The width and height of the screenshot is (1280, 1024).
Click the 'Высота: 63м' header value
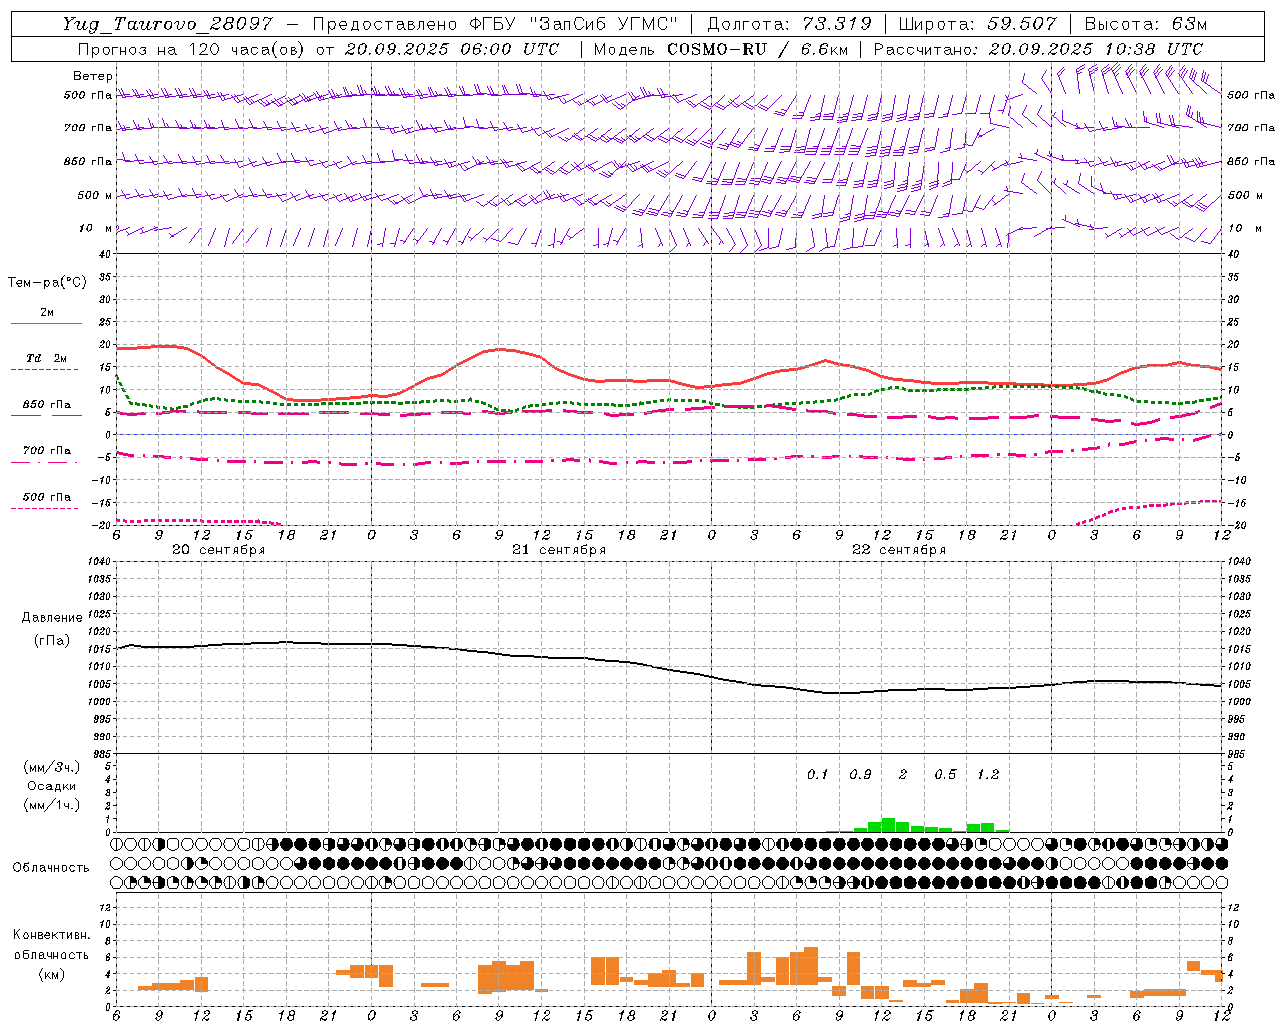1146,25
